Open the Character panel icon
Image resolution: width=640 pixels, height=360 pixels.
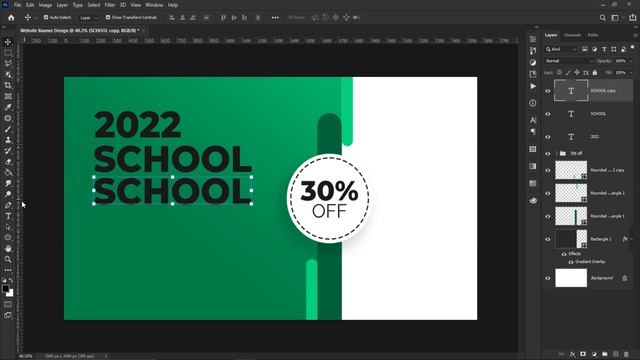coord(533,120)
